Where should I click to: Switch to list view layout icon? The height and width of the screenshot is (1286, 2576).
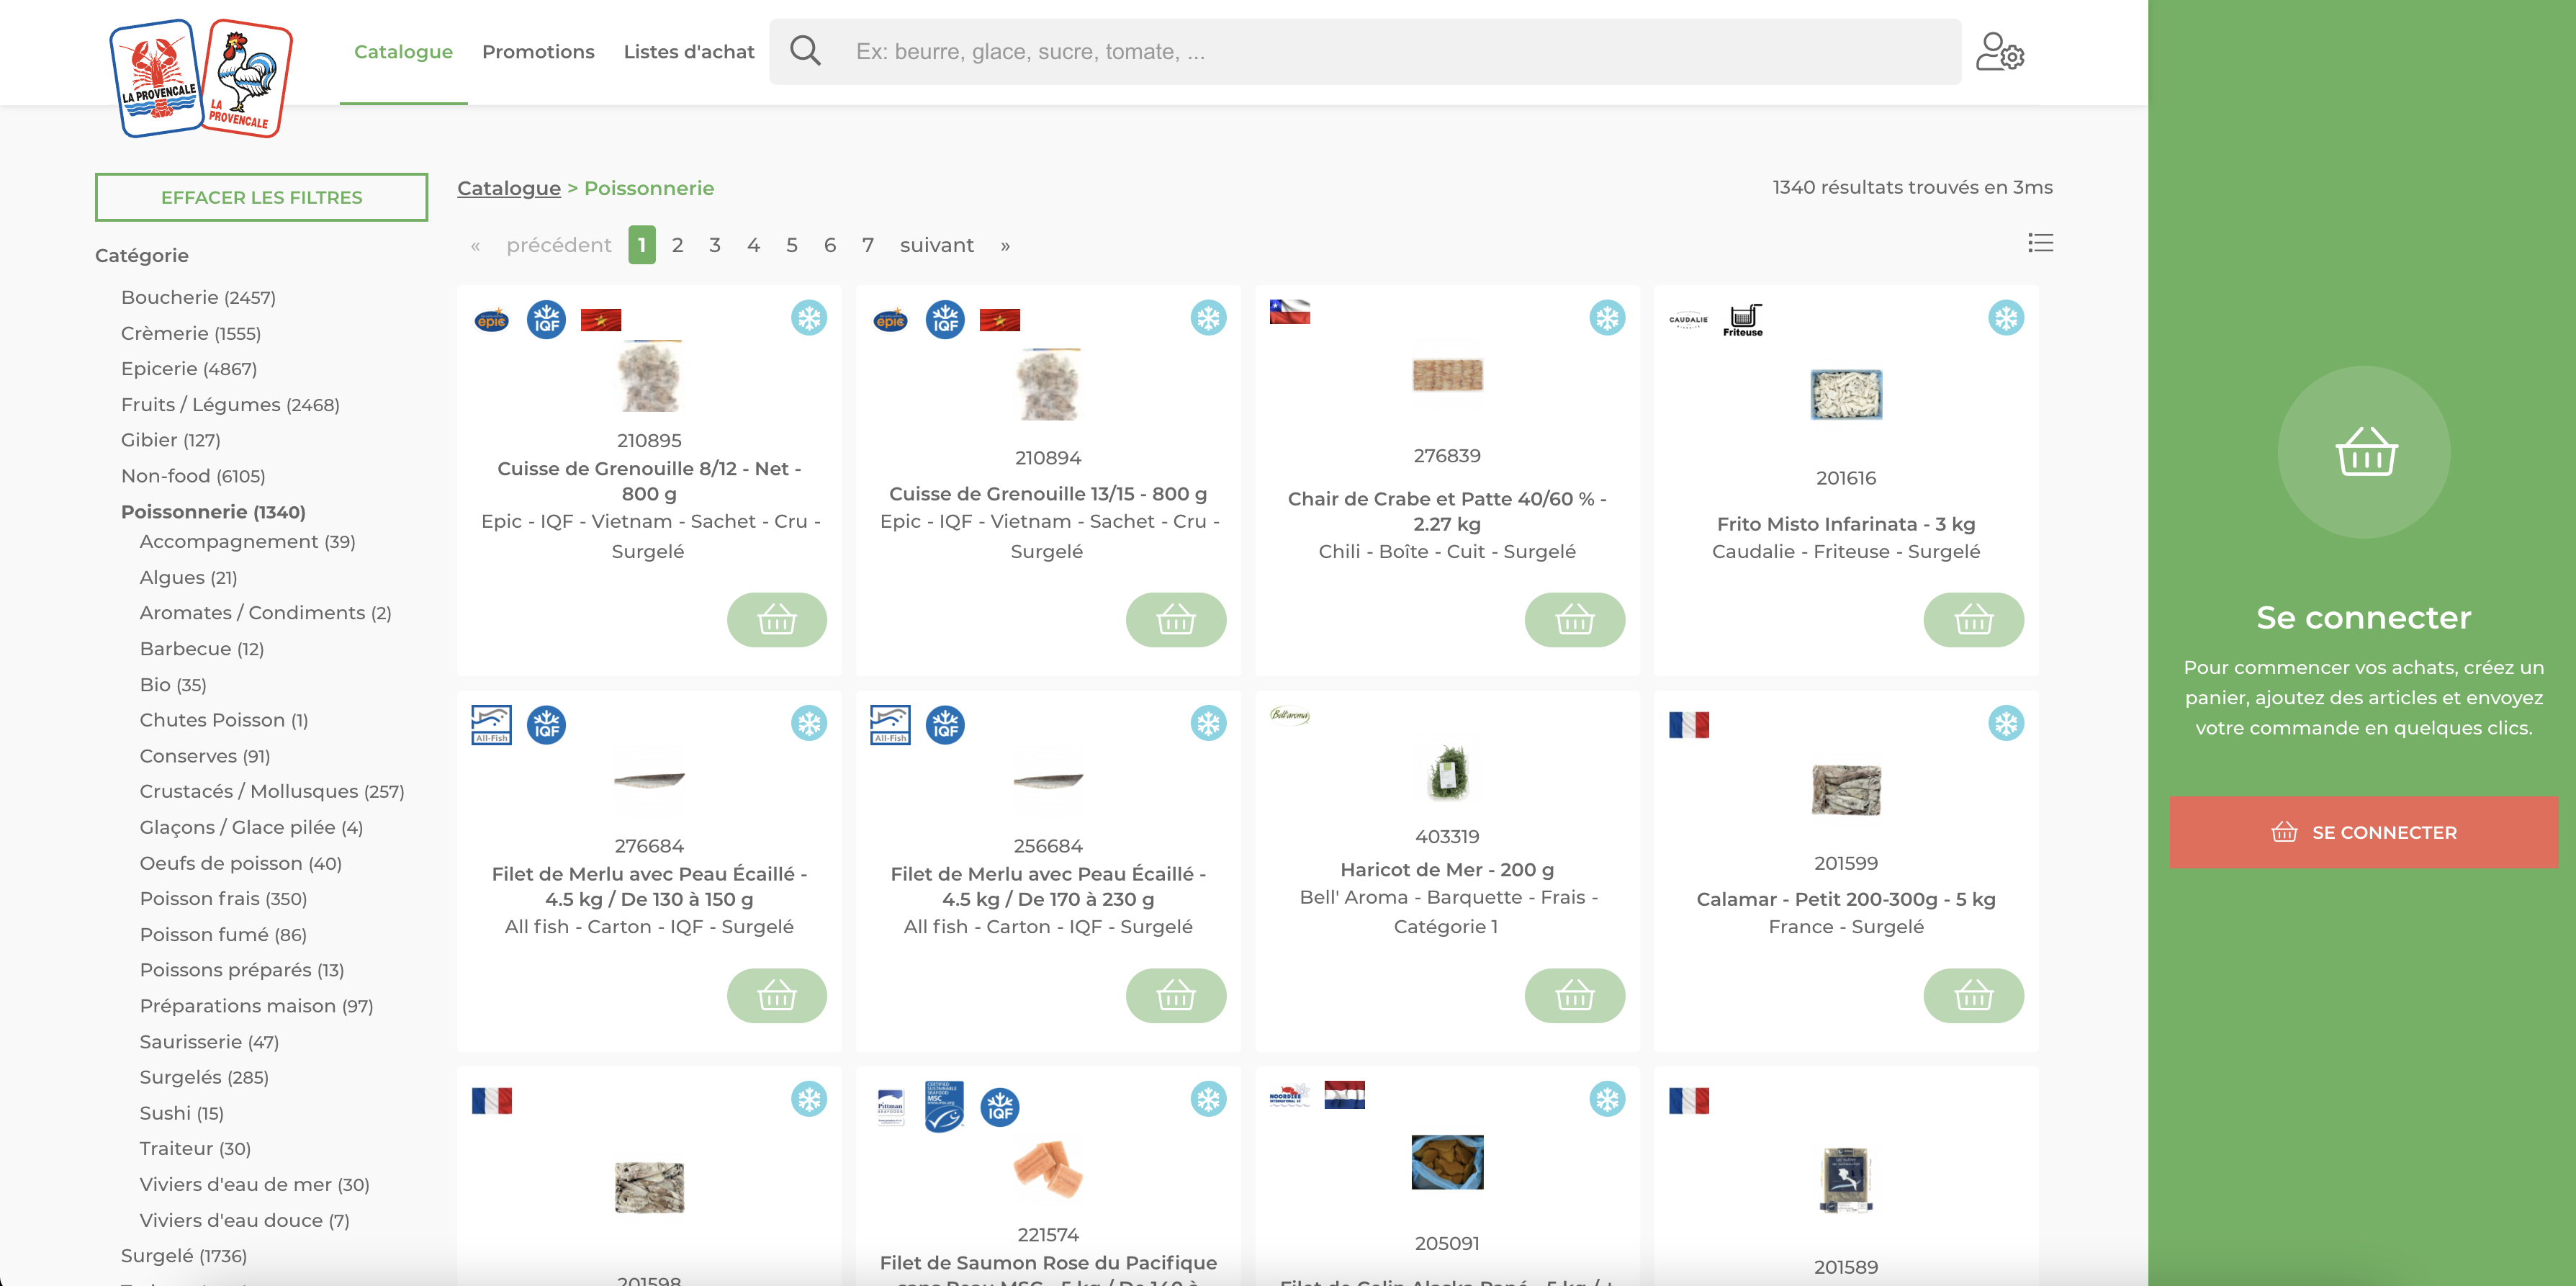point(2040,243)
